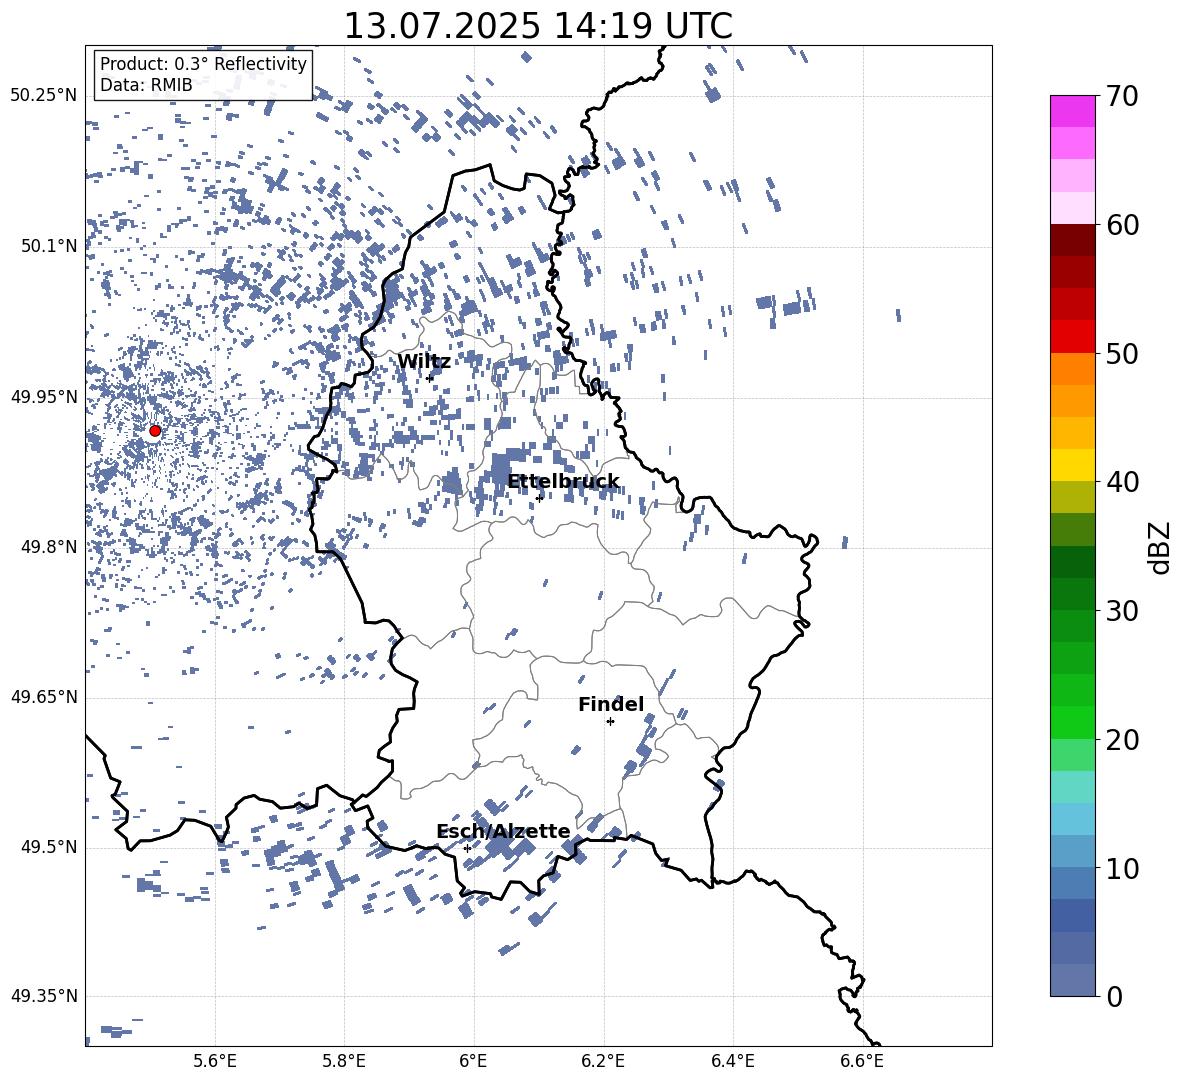
Task: Click the 0 tick on colorbar
Action: (x=1114, y=996)
